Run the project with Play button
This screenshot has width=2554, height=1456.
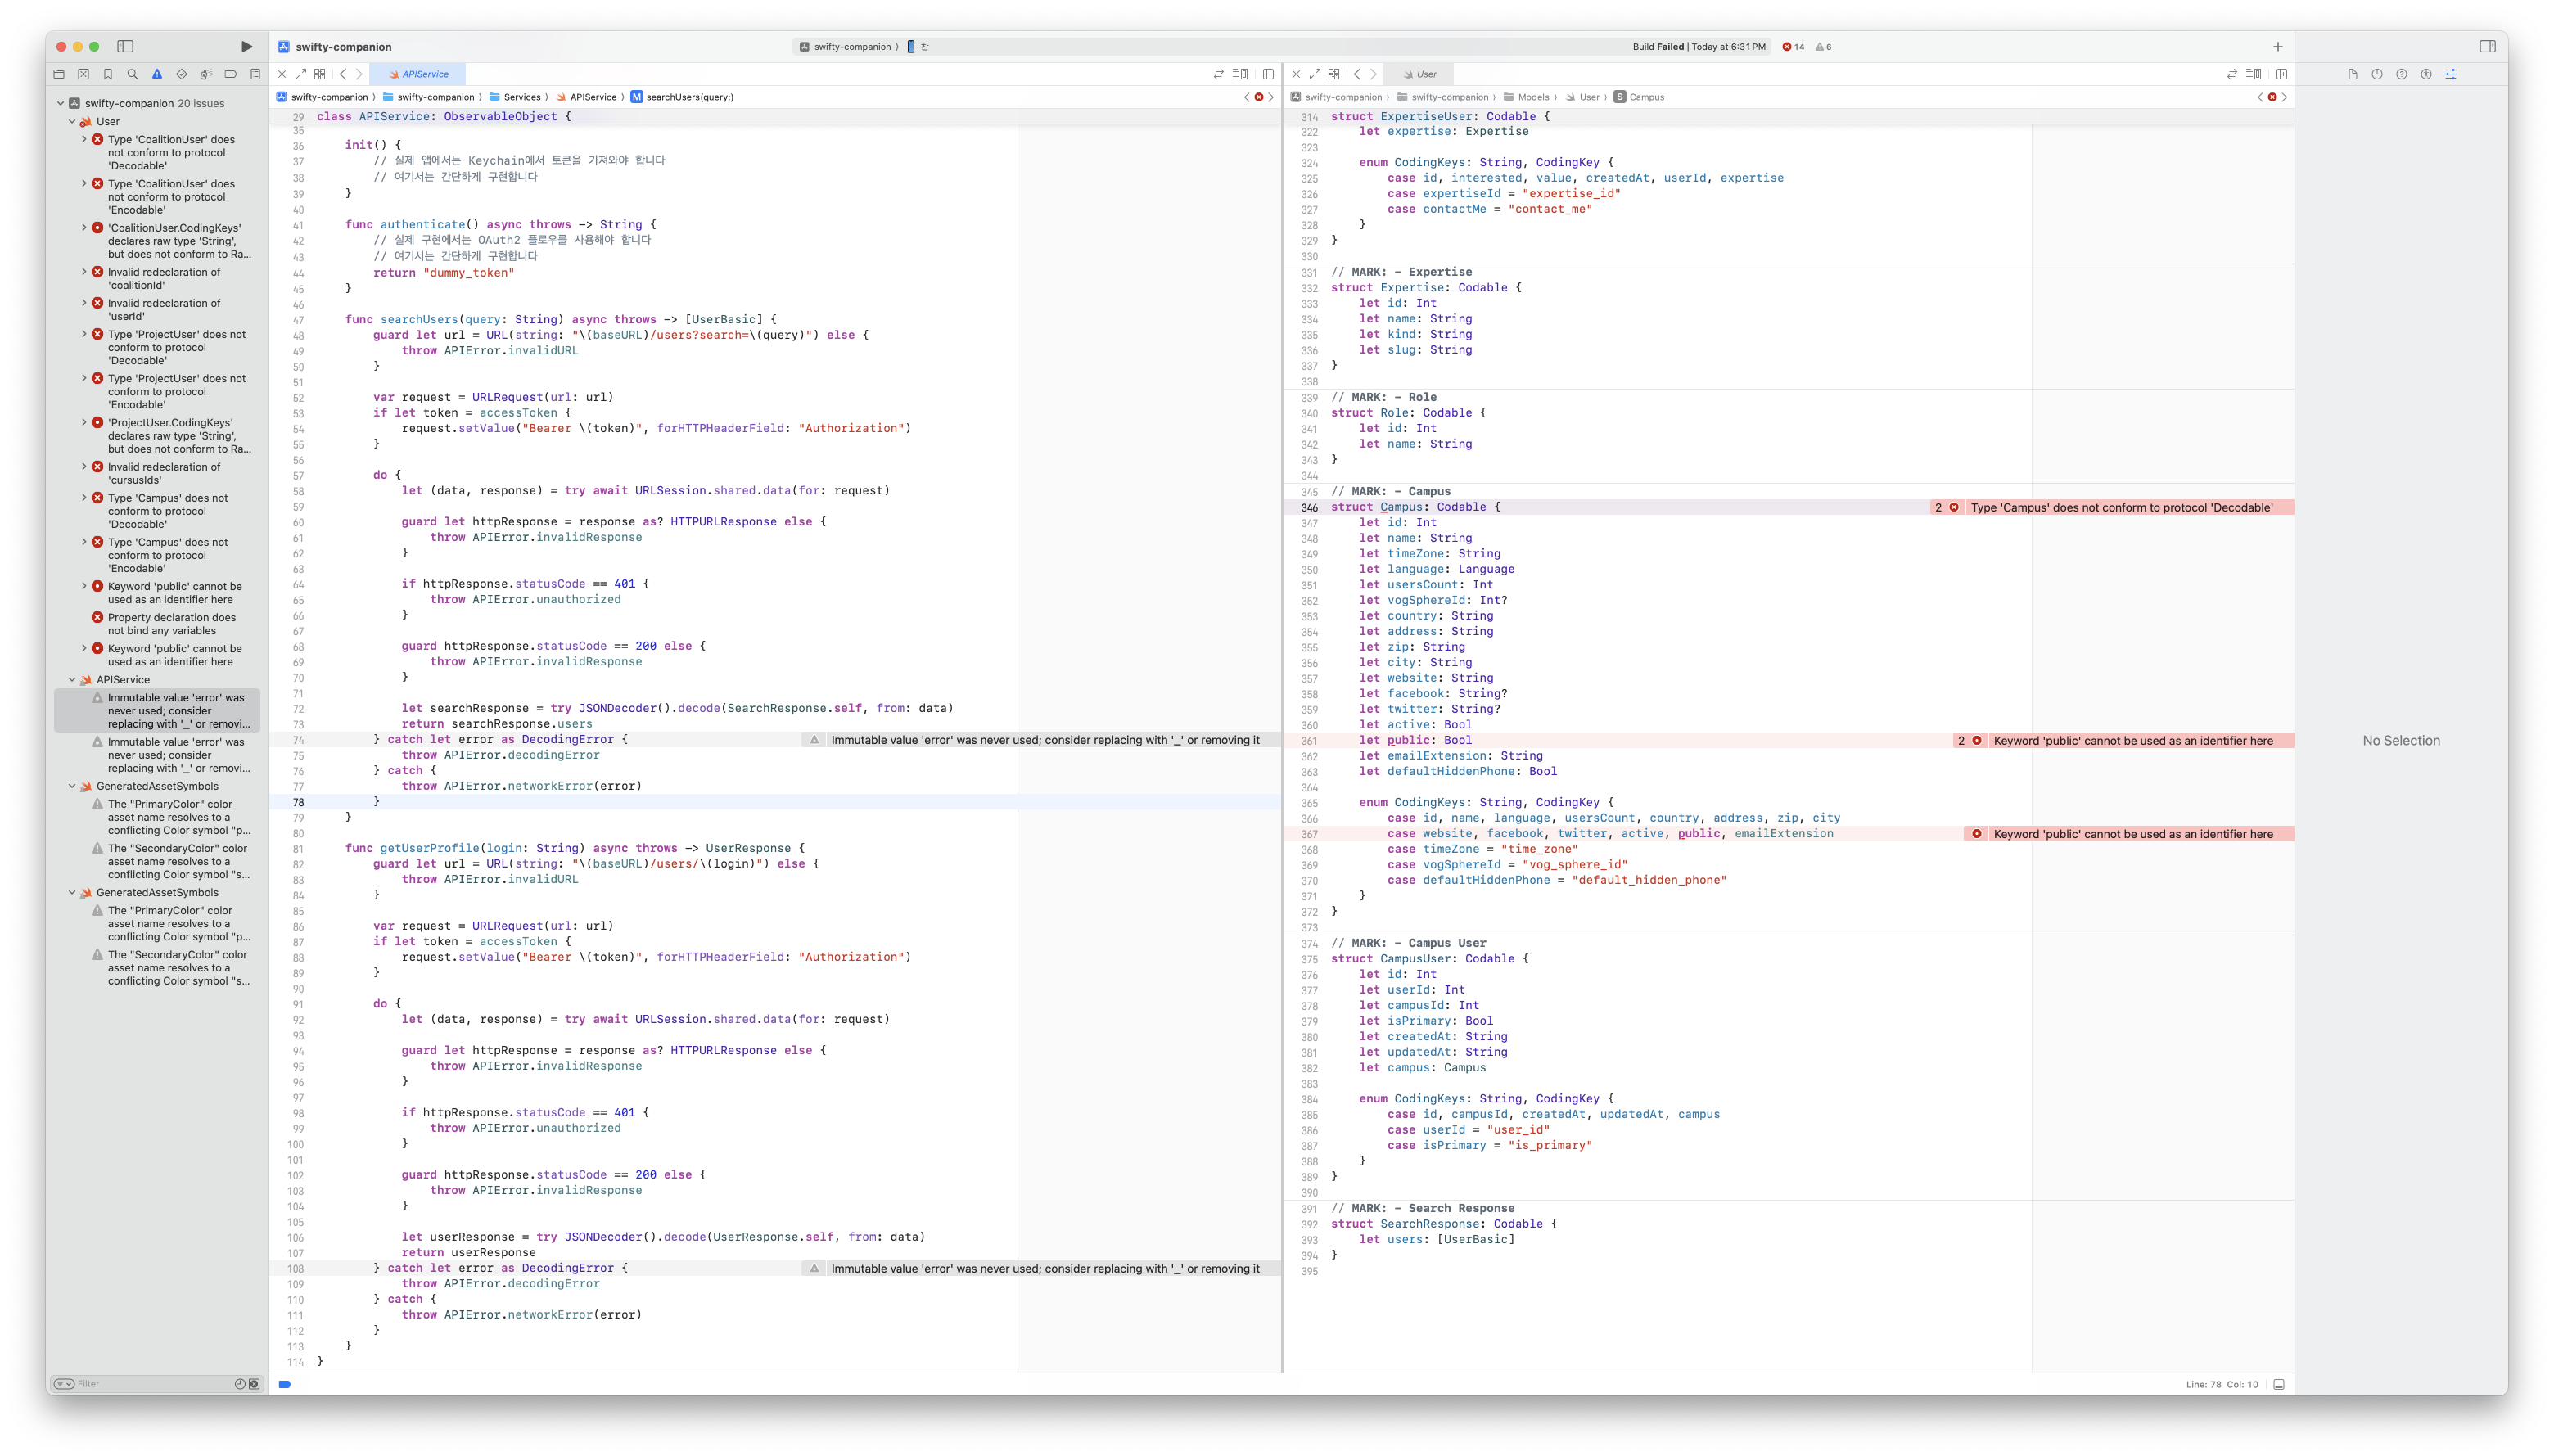[x=246, y=46]
